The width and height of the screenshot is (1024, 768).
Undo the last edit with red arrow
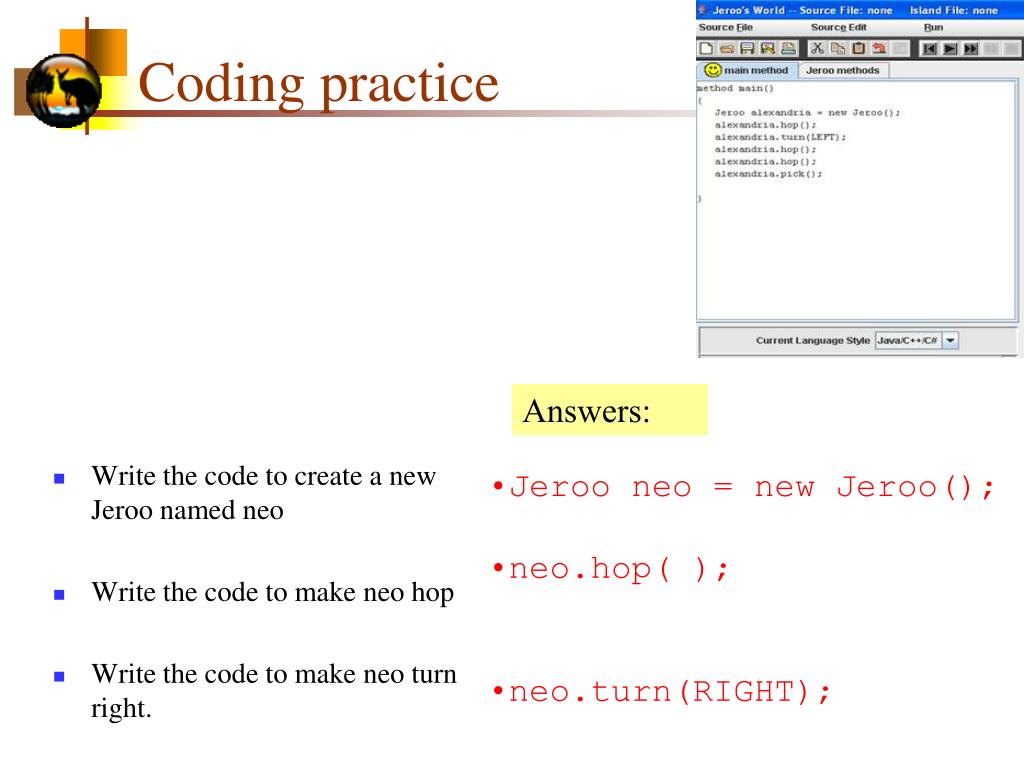click(x=880, y=48)
